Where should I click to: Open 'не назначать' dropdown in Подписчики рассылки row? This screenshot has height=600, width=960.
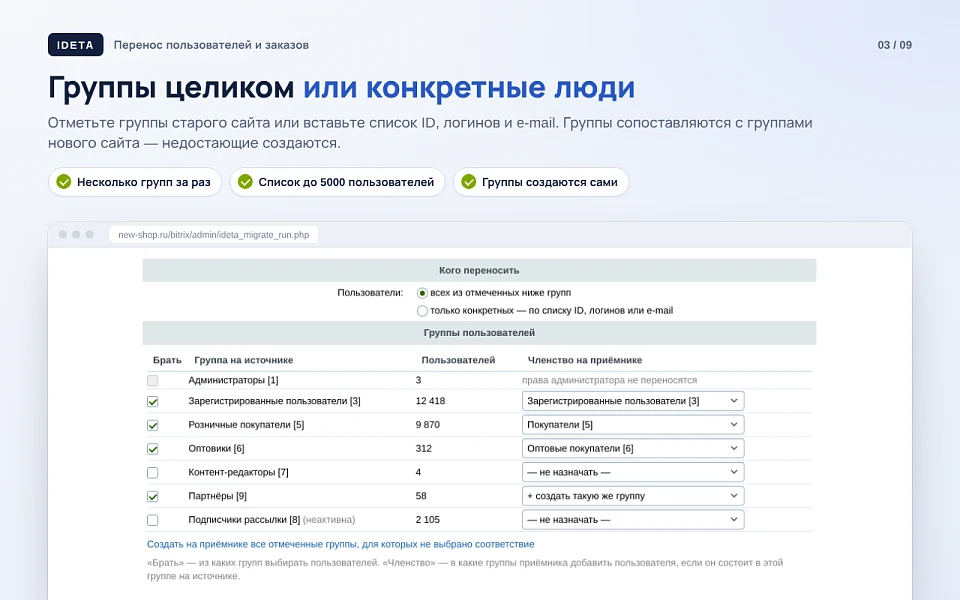633,520
